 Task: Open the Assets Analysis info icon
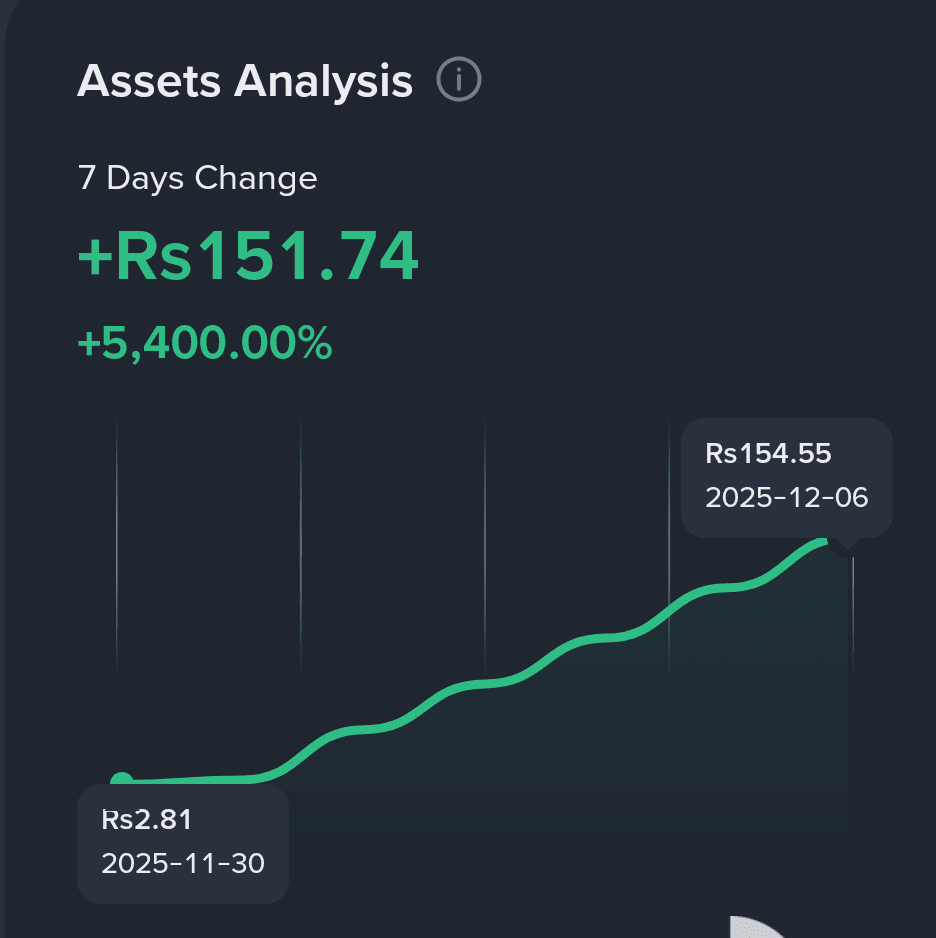459,79
